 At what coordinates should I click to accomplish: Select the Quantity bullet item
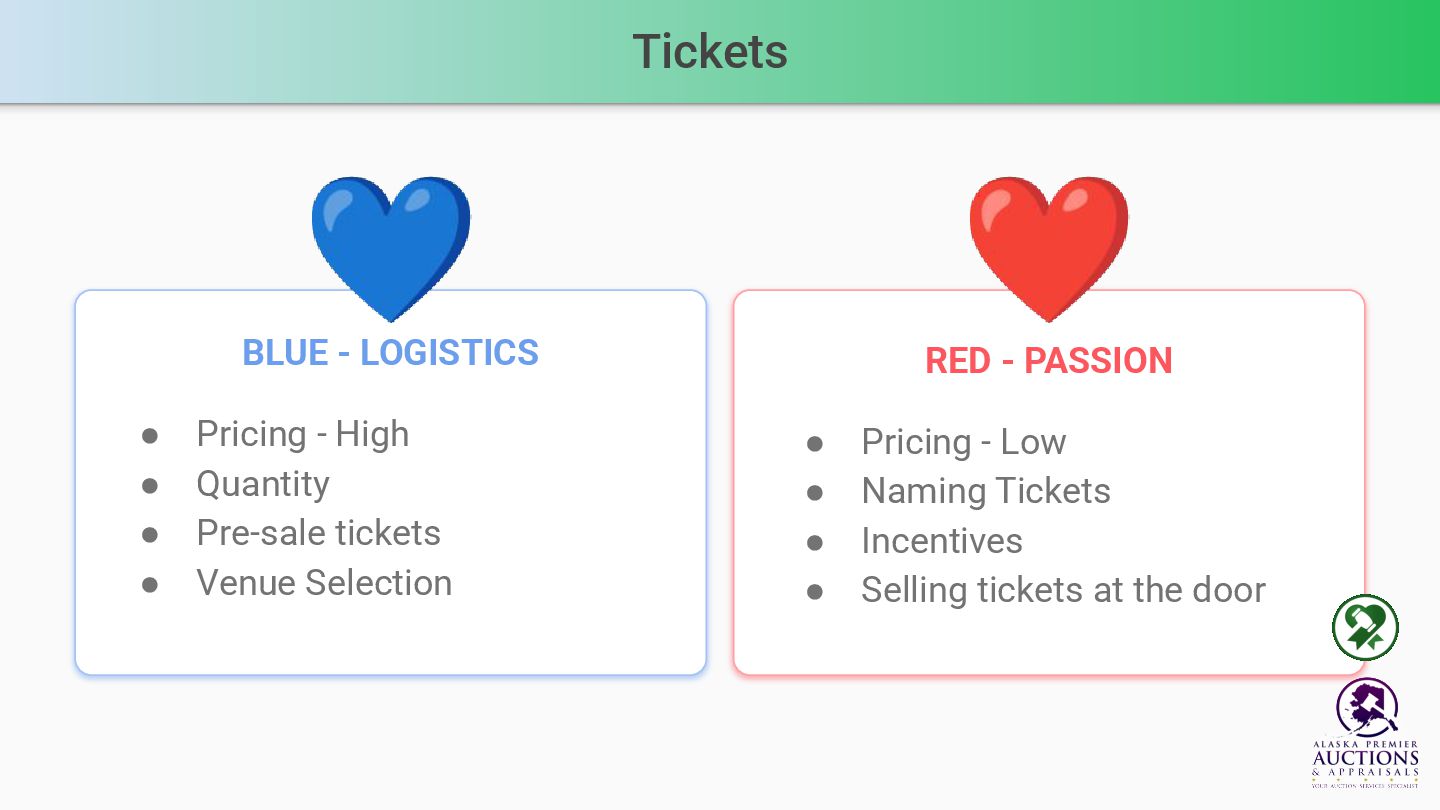(263, 484)
